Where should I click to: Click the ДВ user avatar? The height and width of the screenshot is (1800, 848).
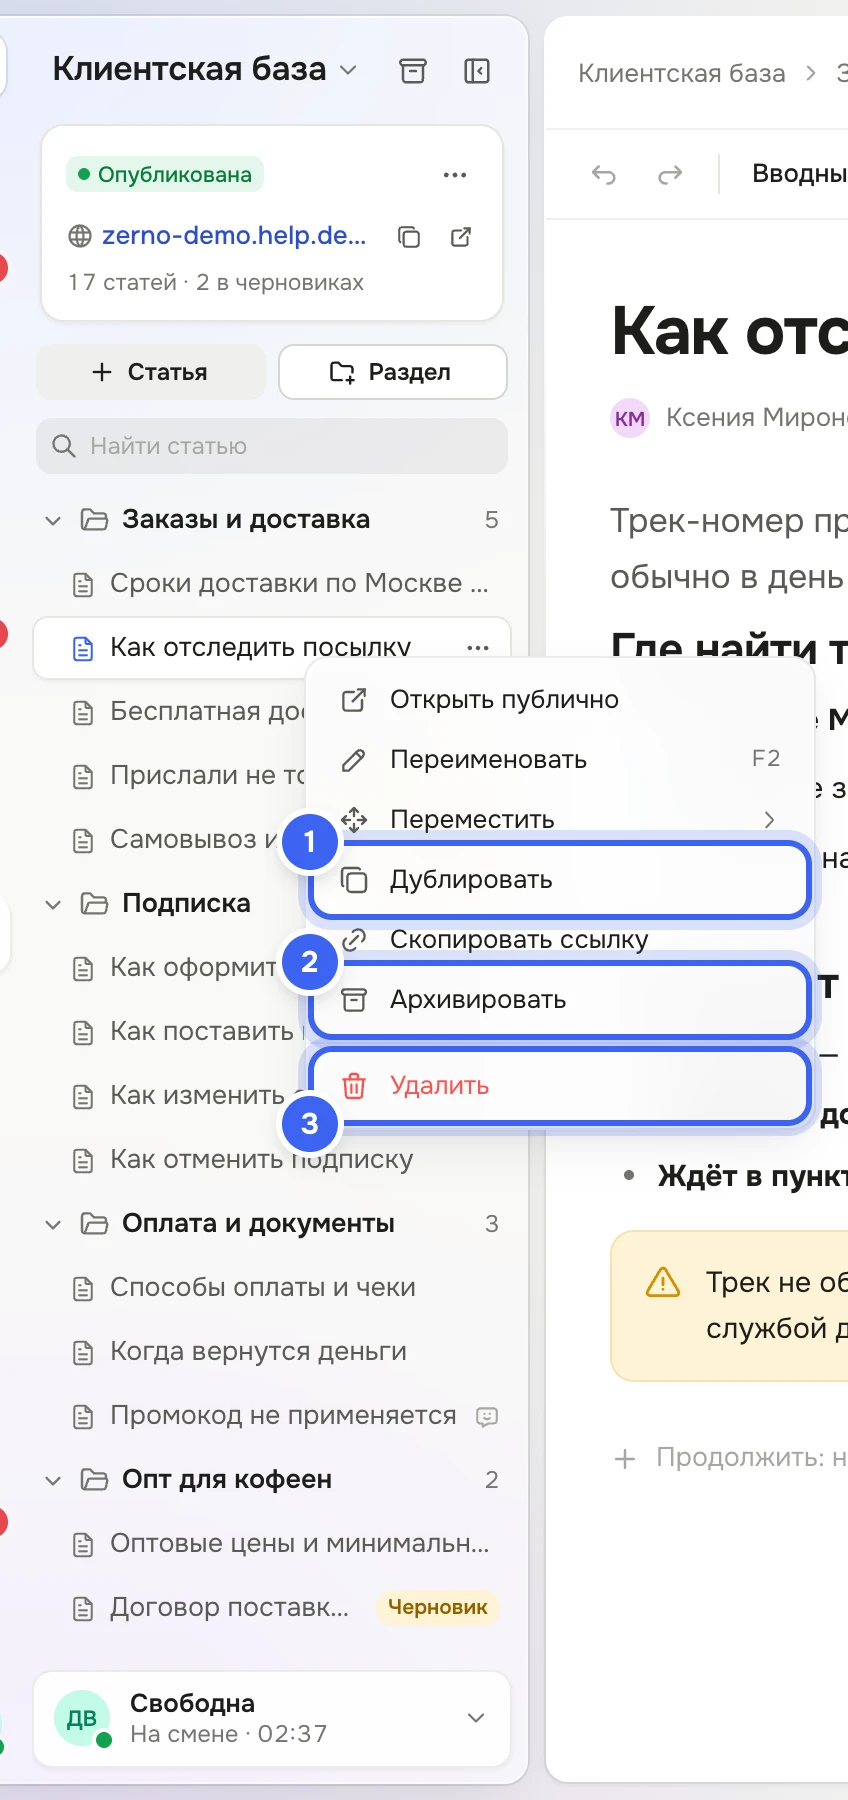[82, 1718]
